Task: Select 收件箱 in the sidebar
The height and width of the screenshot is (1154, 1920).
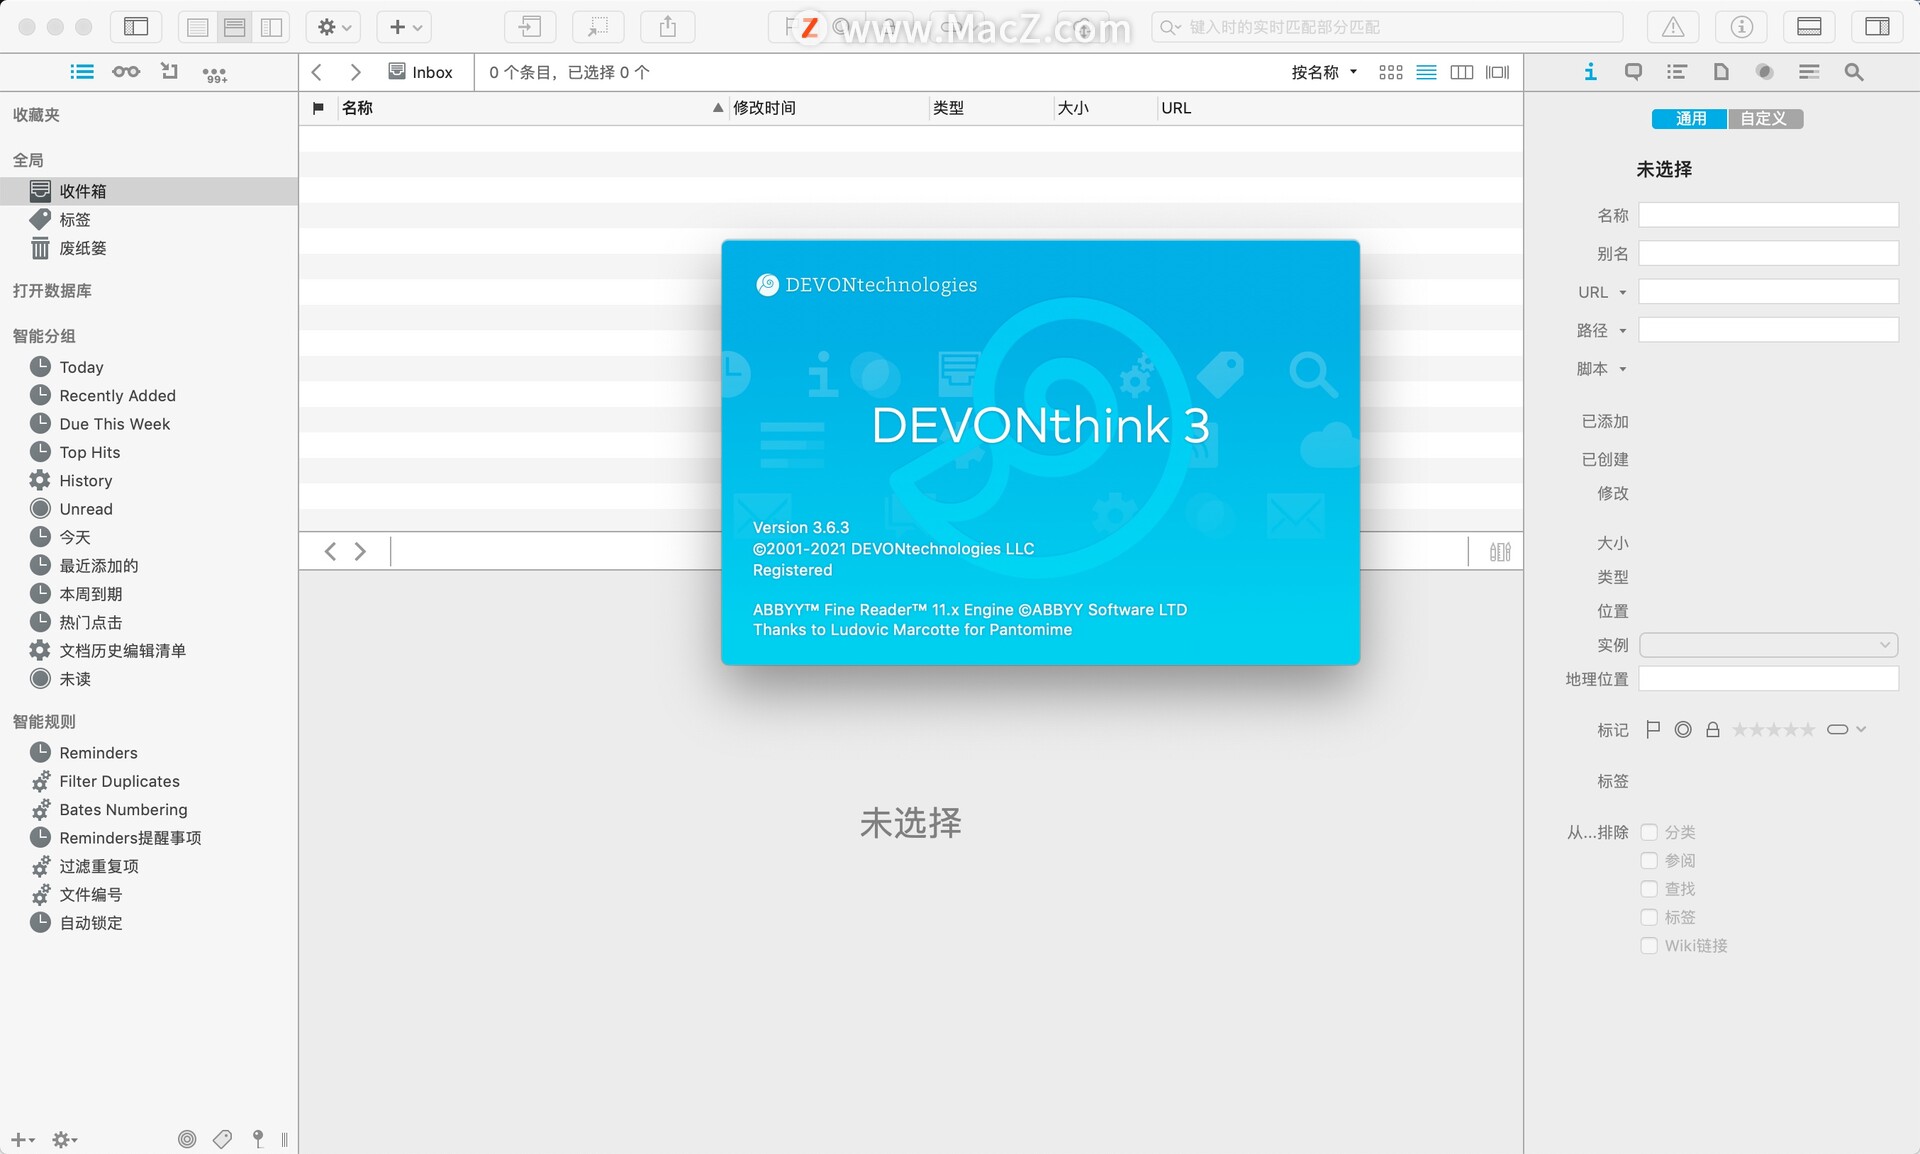Action: [x=149, y=191]
